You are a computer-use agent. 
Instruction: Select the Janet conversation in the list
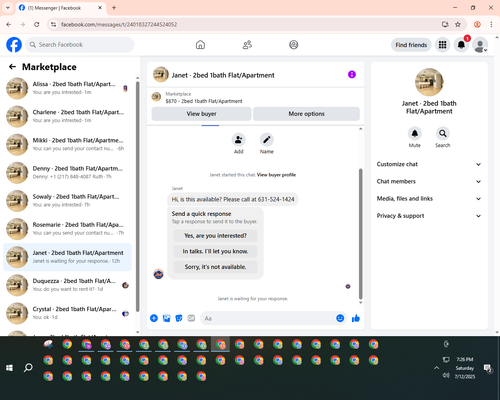(x=67, y=257)
